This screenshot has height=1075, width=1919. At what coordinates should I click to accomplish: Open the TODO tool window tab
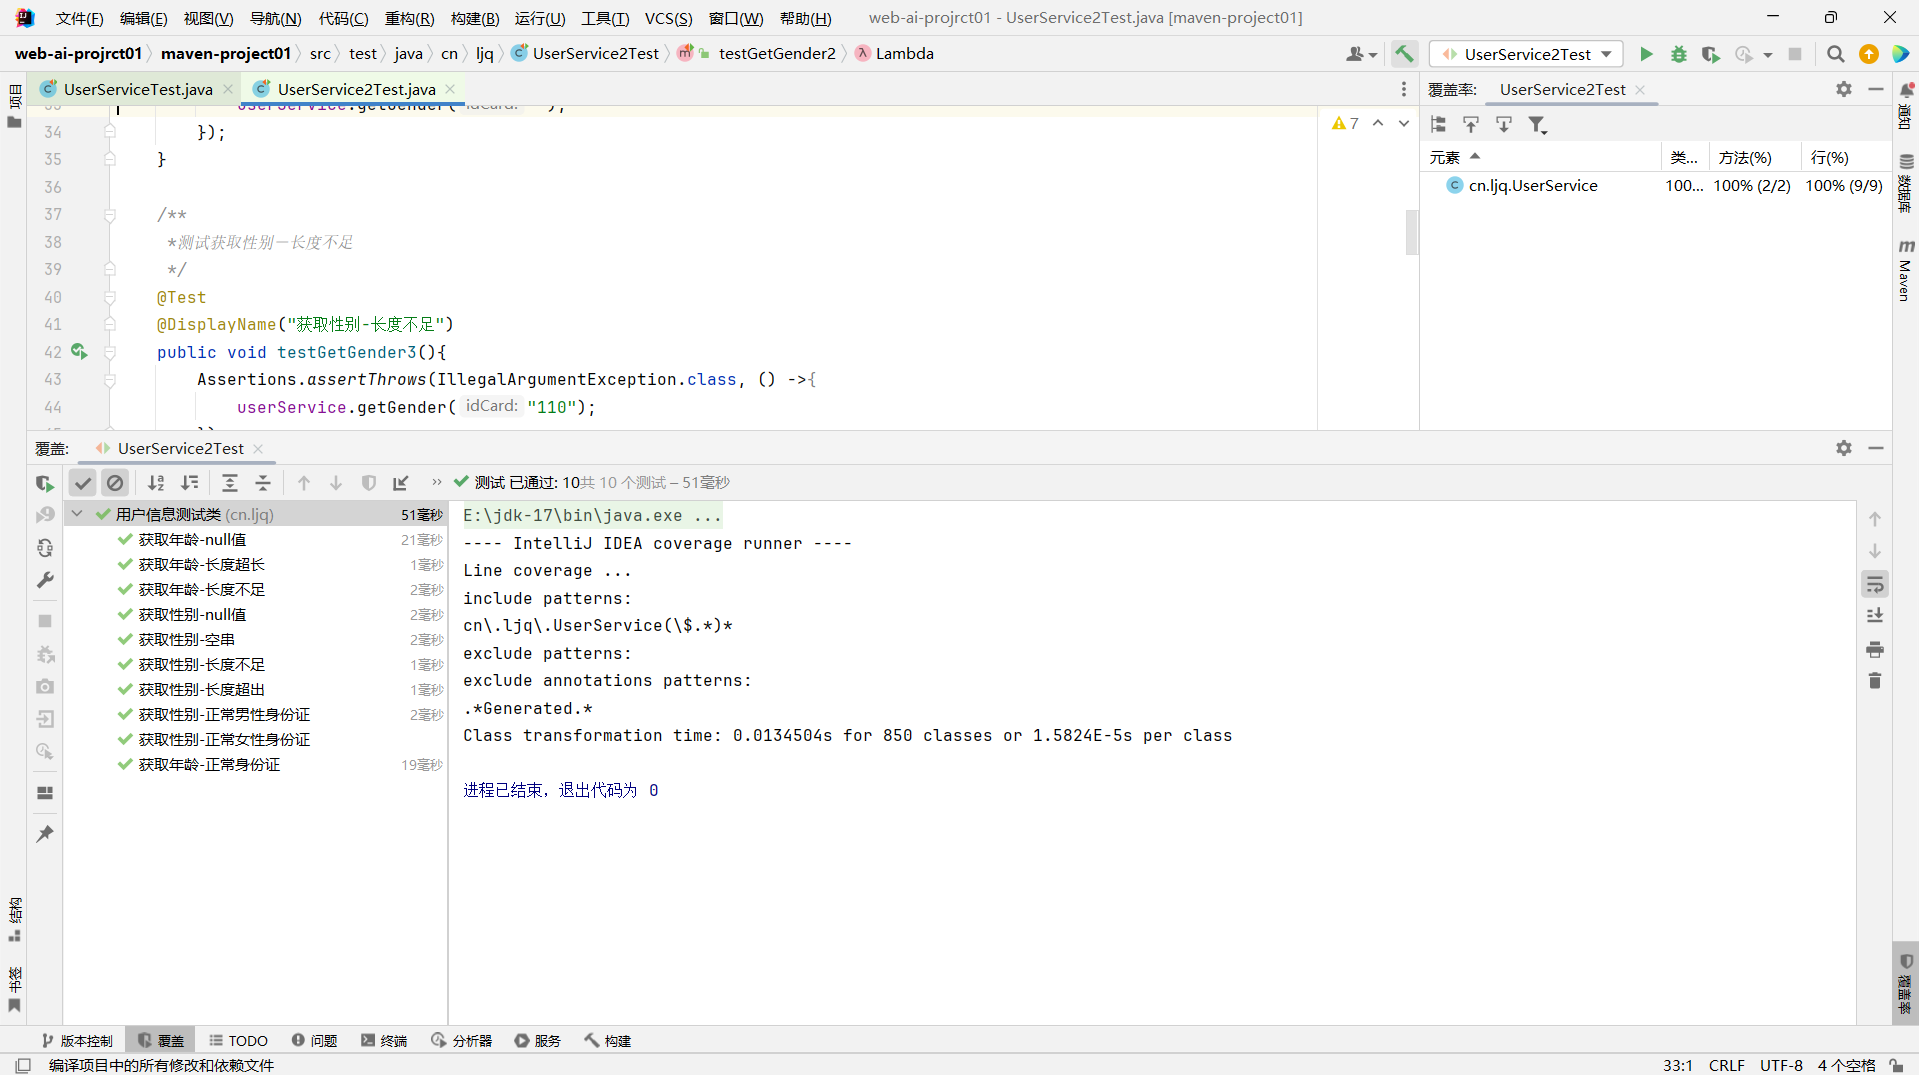tap(238, 1040)
